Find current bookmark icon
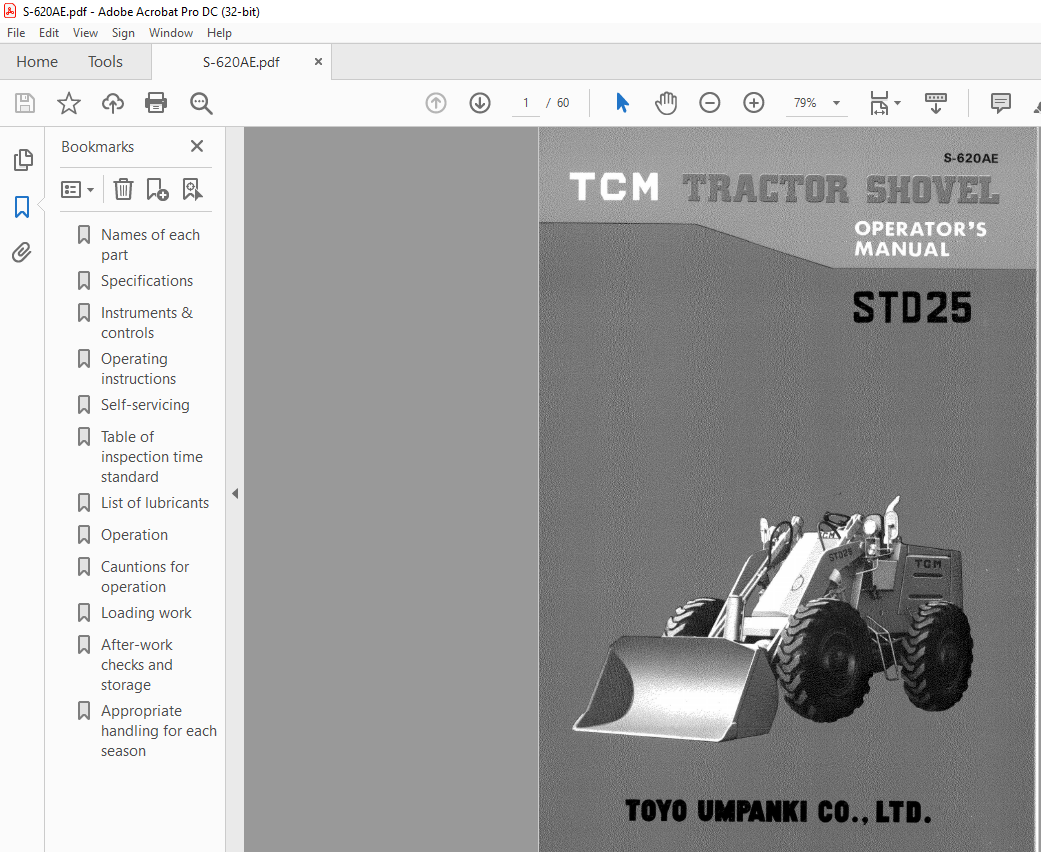 coord(193,189)
